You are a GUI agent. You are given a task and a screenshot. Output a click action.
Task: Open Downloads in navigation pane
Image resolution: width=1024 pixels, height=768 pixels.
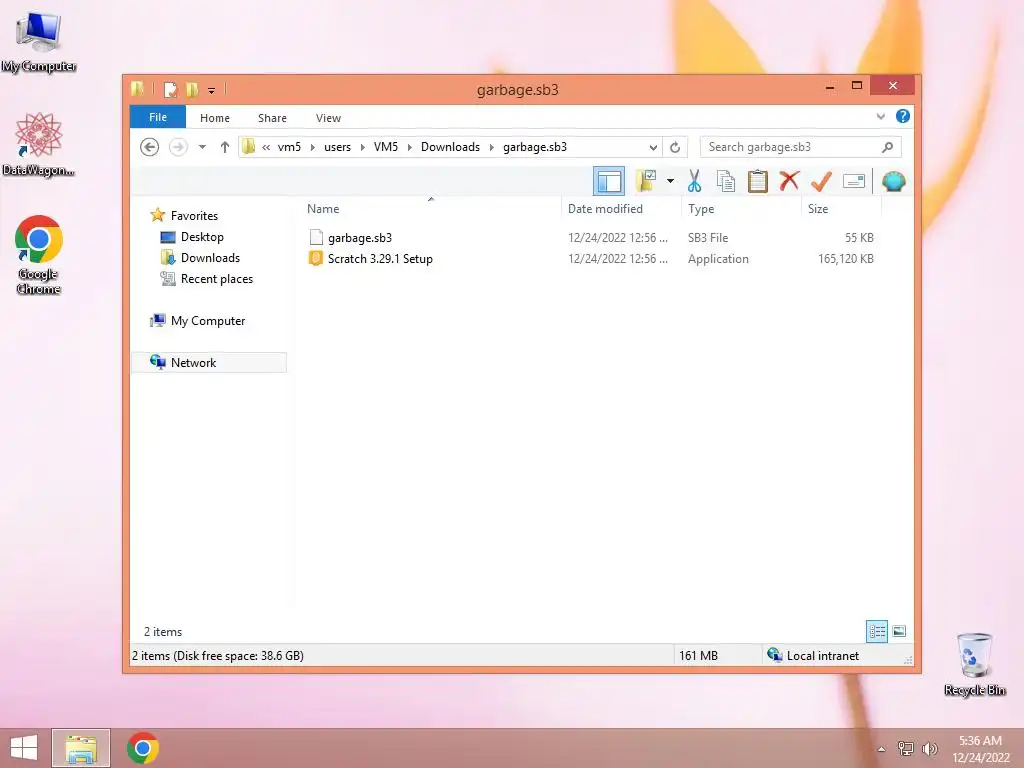click(x=210, y=258)
